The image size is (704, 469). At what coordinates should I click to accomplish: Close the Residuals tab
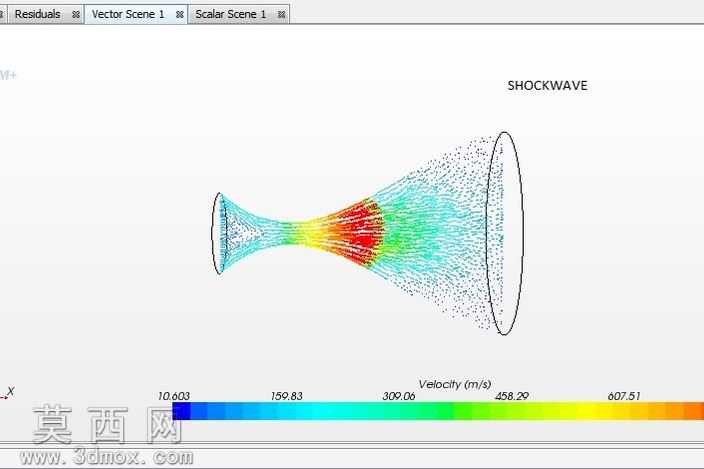pyautogui.click(x=76, y=15)
